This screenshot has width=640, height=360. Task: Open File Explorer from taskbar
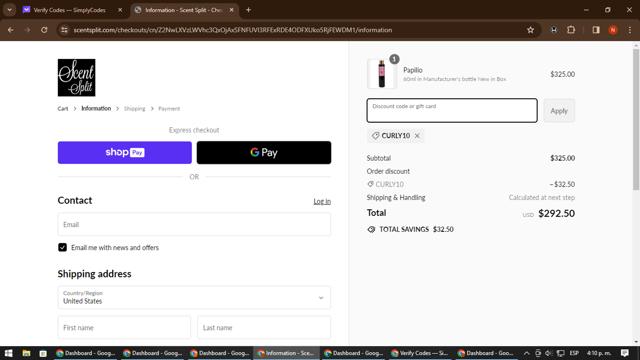(26, 353)
